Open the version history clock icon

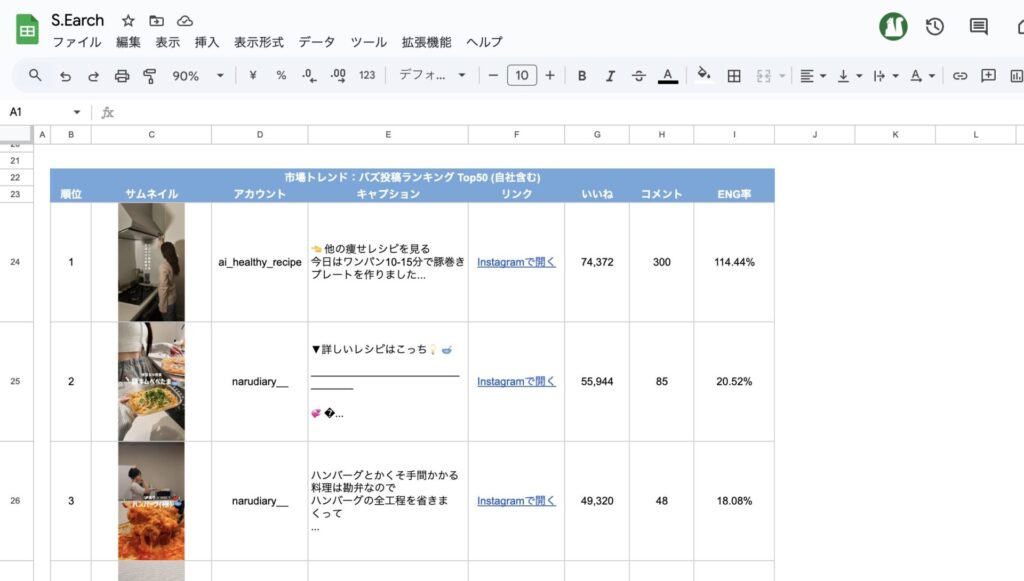pyautogui.click(x=935, y=27)
